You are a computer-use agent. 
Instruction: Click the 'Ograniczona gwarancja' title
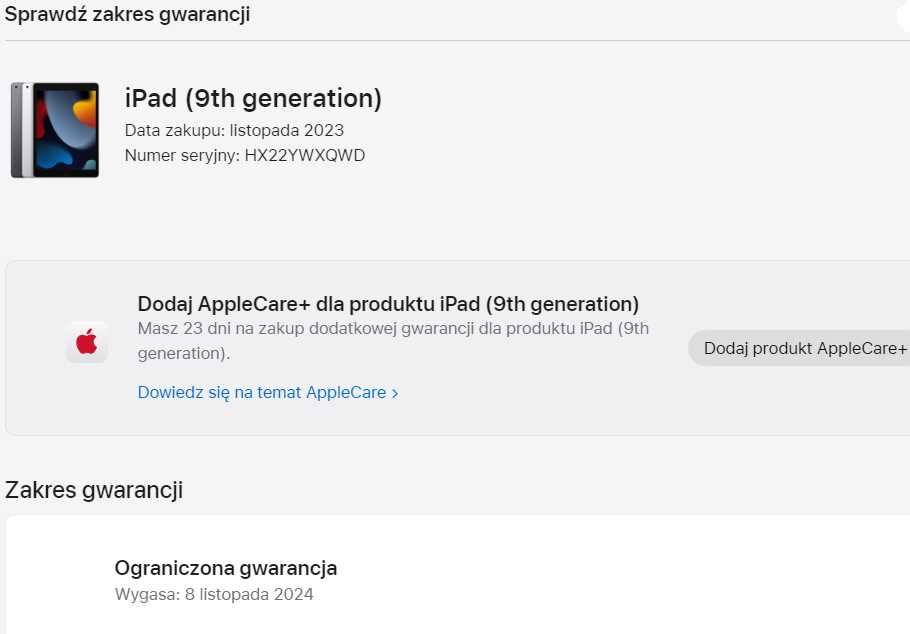pos(226,568)
